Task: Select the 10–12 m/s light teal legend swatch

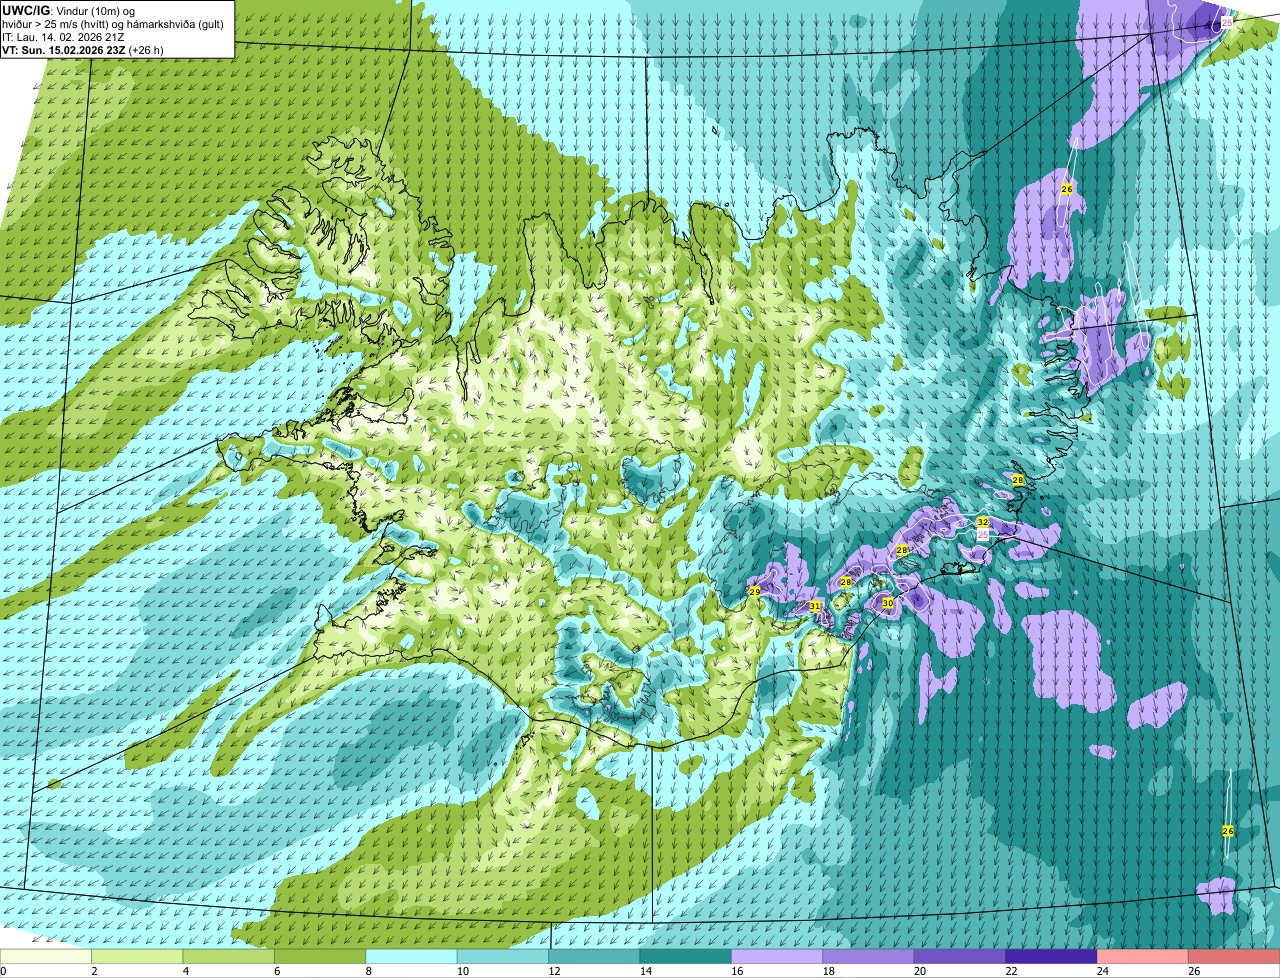Action: 504,957
